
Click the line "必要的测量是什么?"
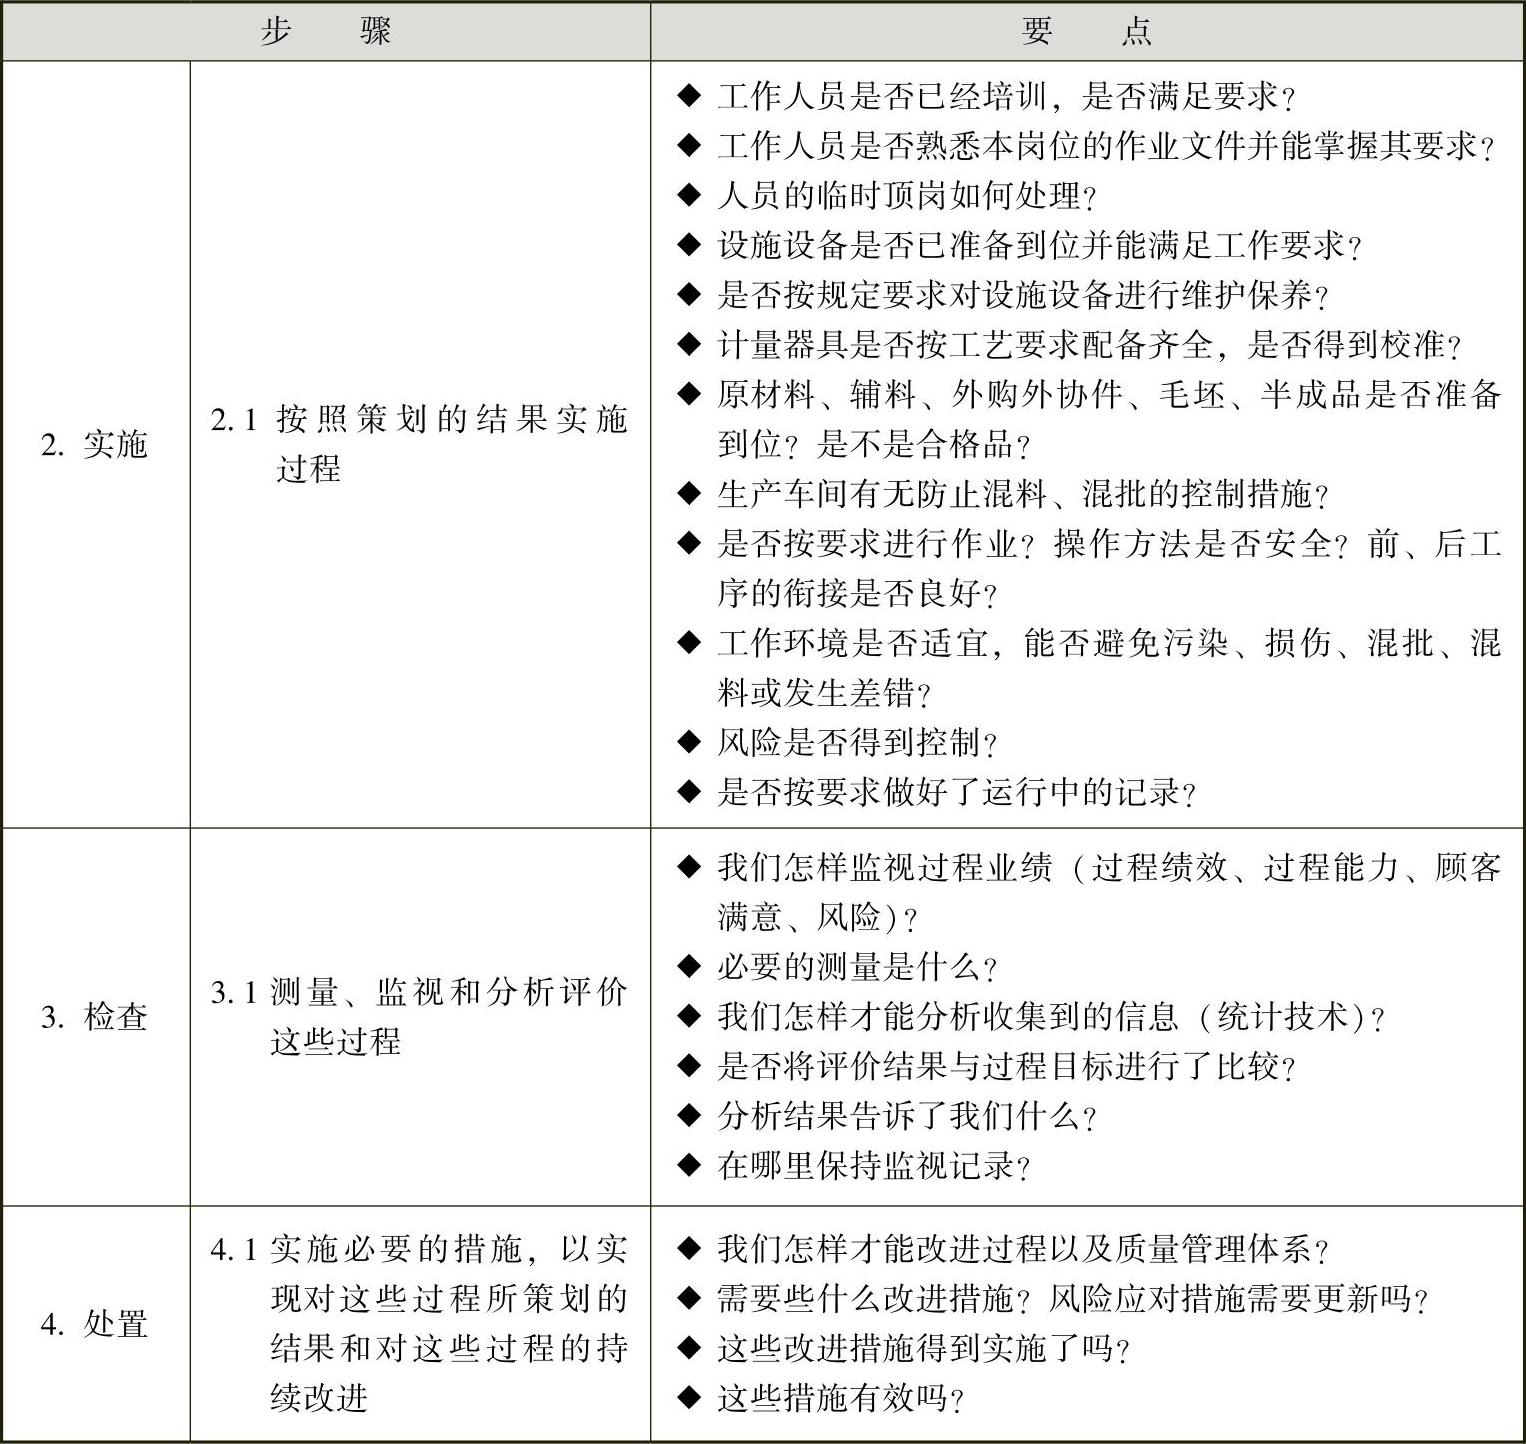838,966
